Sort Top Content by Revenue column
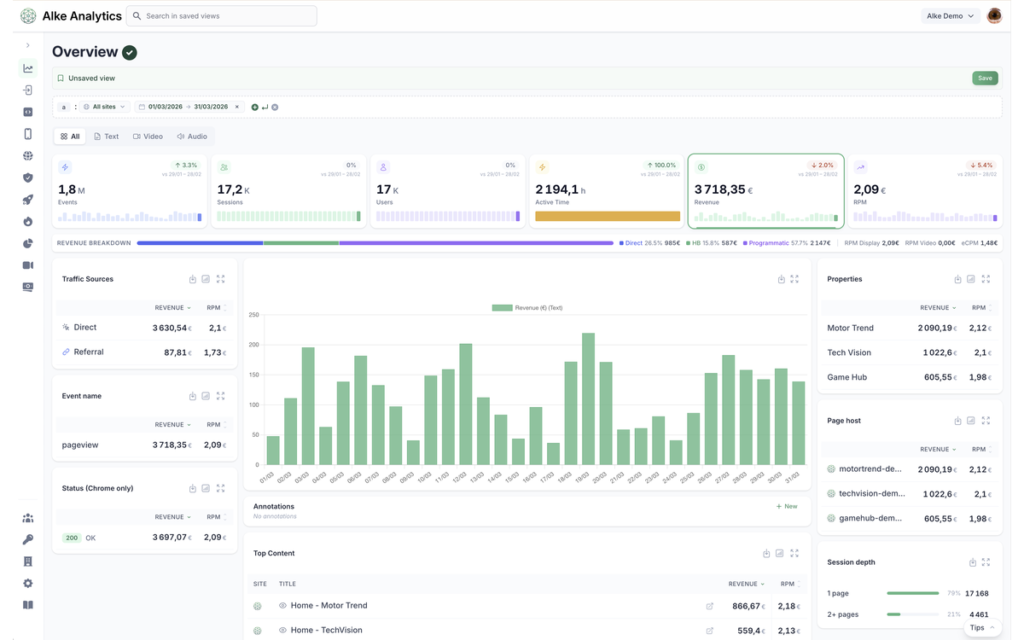The width and height of the screenshot is (1024, 640). click(746, 584)
